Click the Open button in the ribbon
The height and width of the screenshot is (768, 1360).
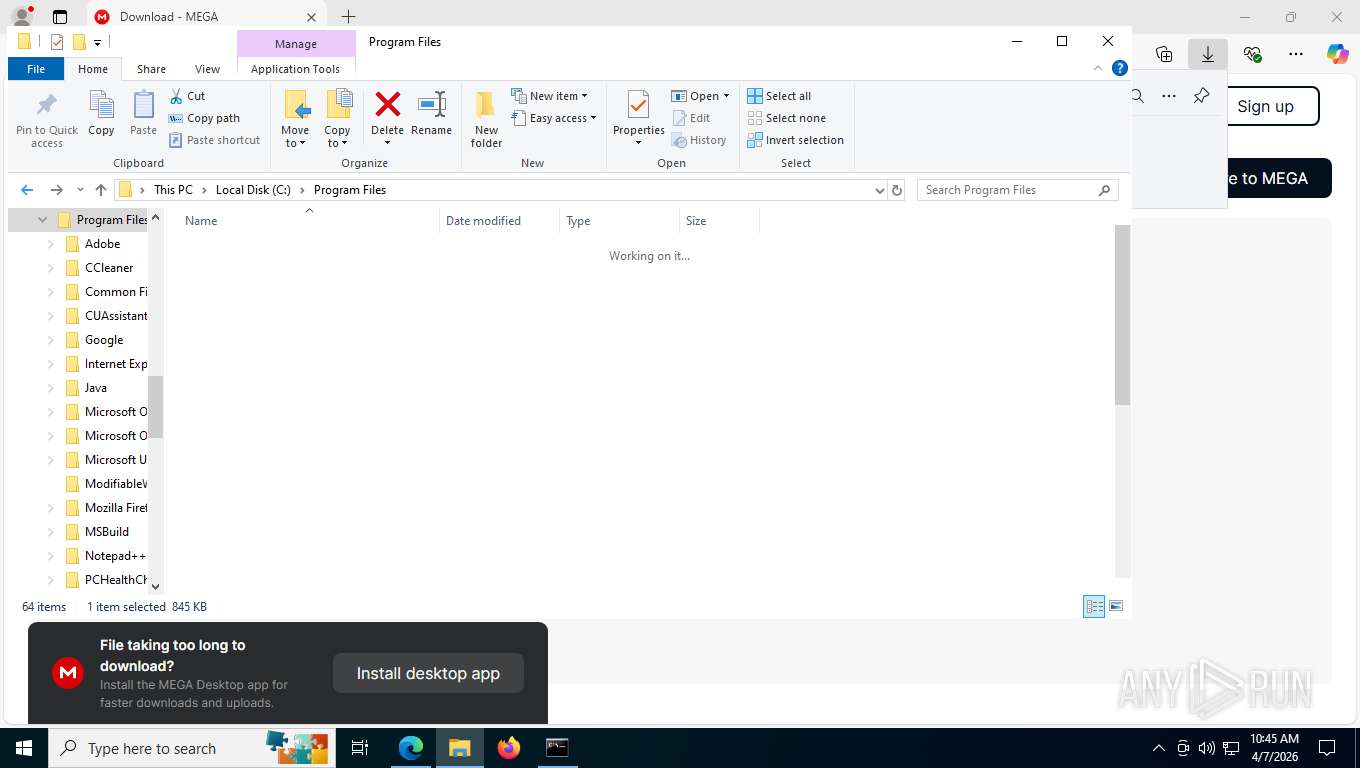tap(699, 96)
